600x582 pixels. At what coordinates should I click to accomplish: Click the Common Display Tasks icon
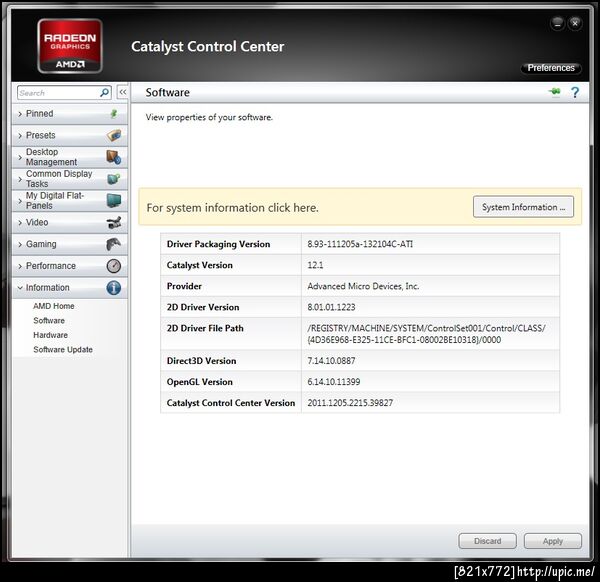pos(114,179)
